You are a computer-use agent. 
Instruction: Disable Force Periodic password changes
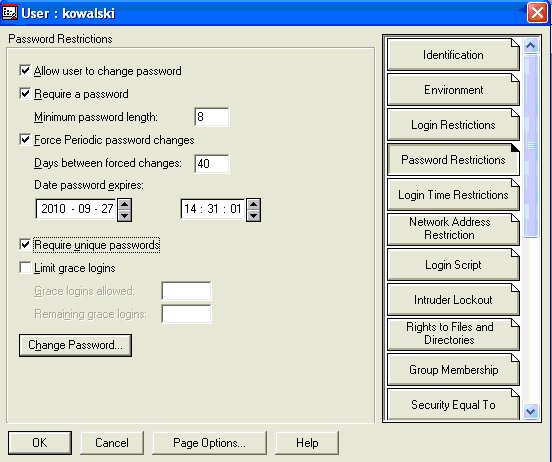pos(25,140)
